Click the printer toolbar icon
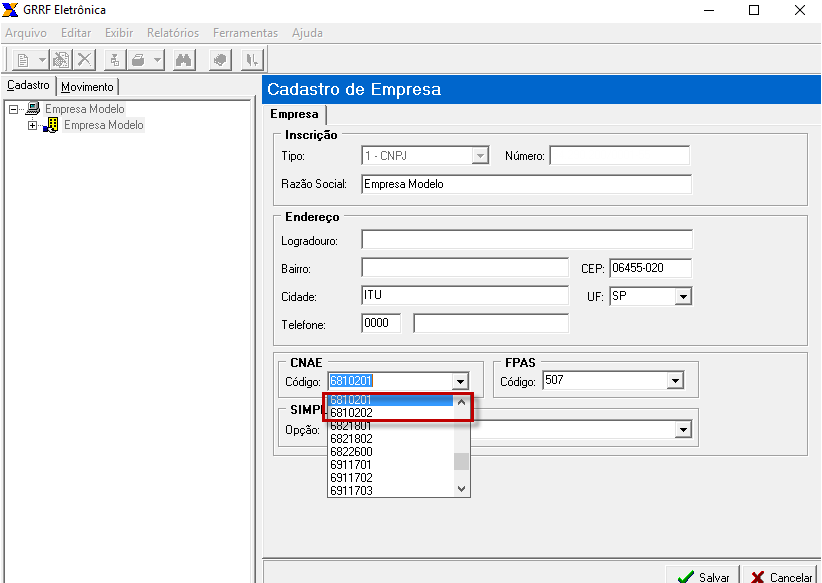The width and height of the screenshot is (822, 583). 138,59
